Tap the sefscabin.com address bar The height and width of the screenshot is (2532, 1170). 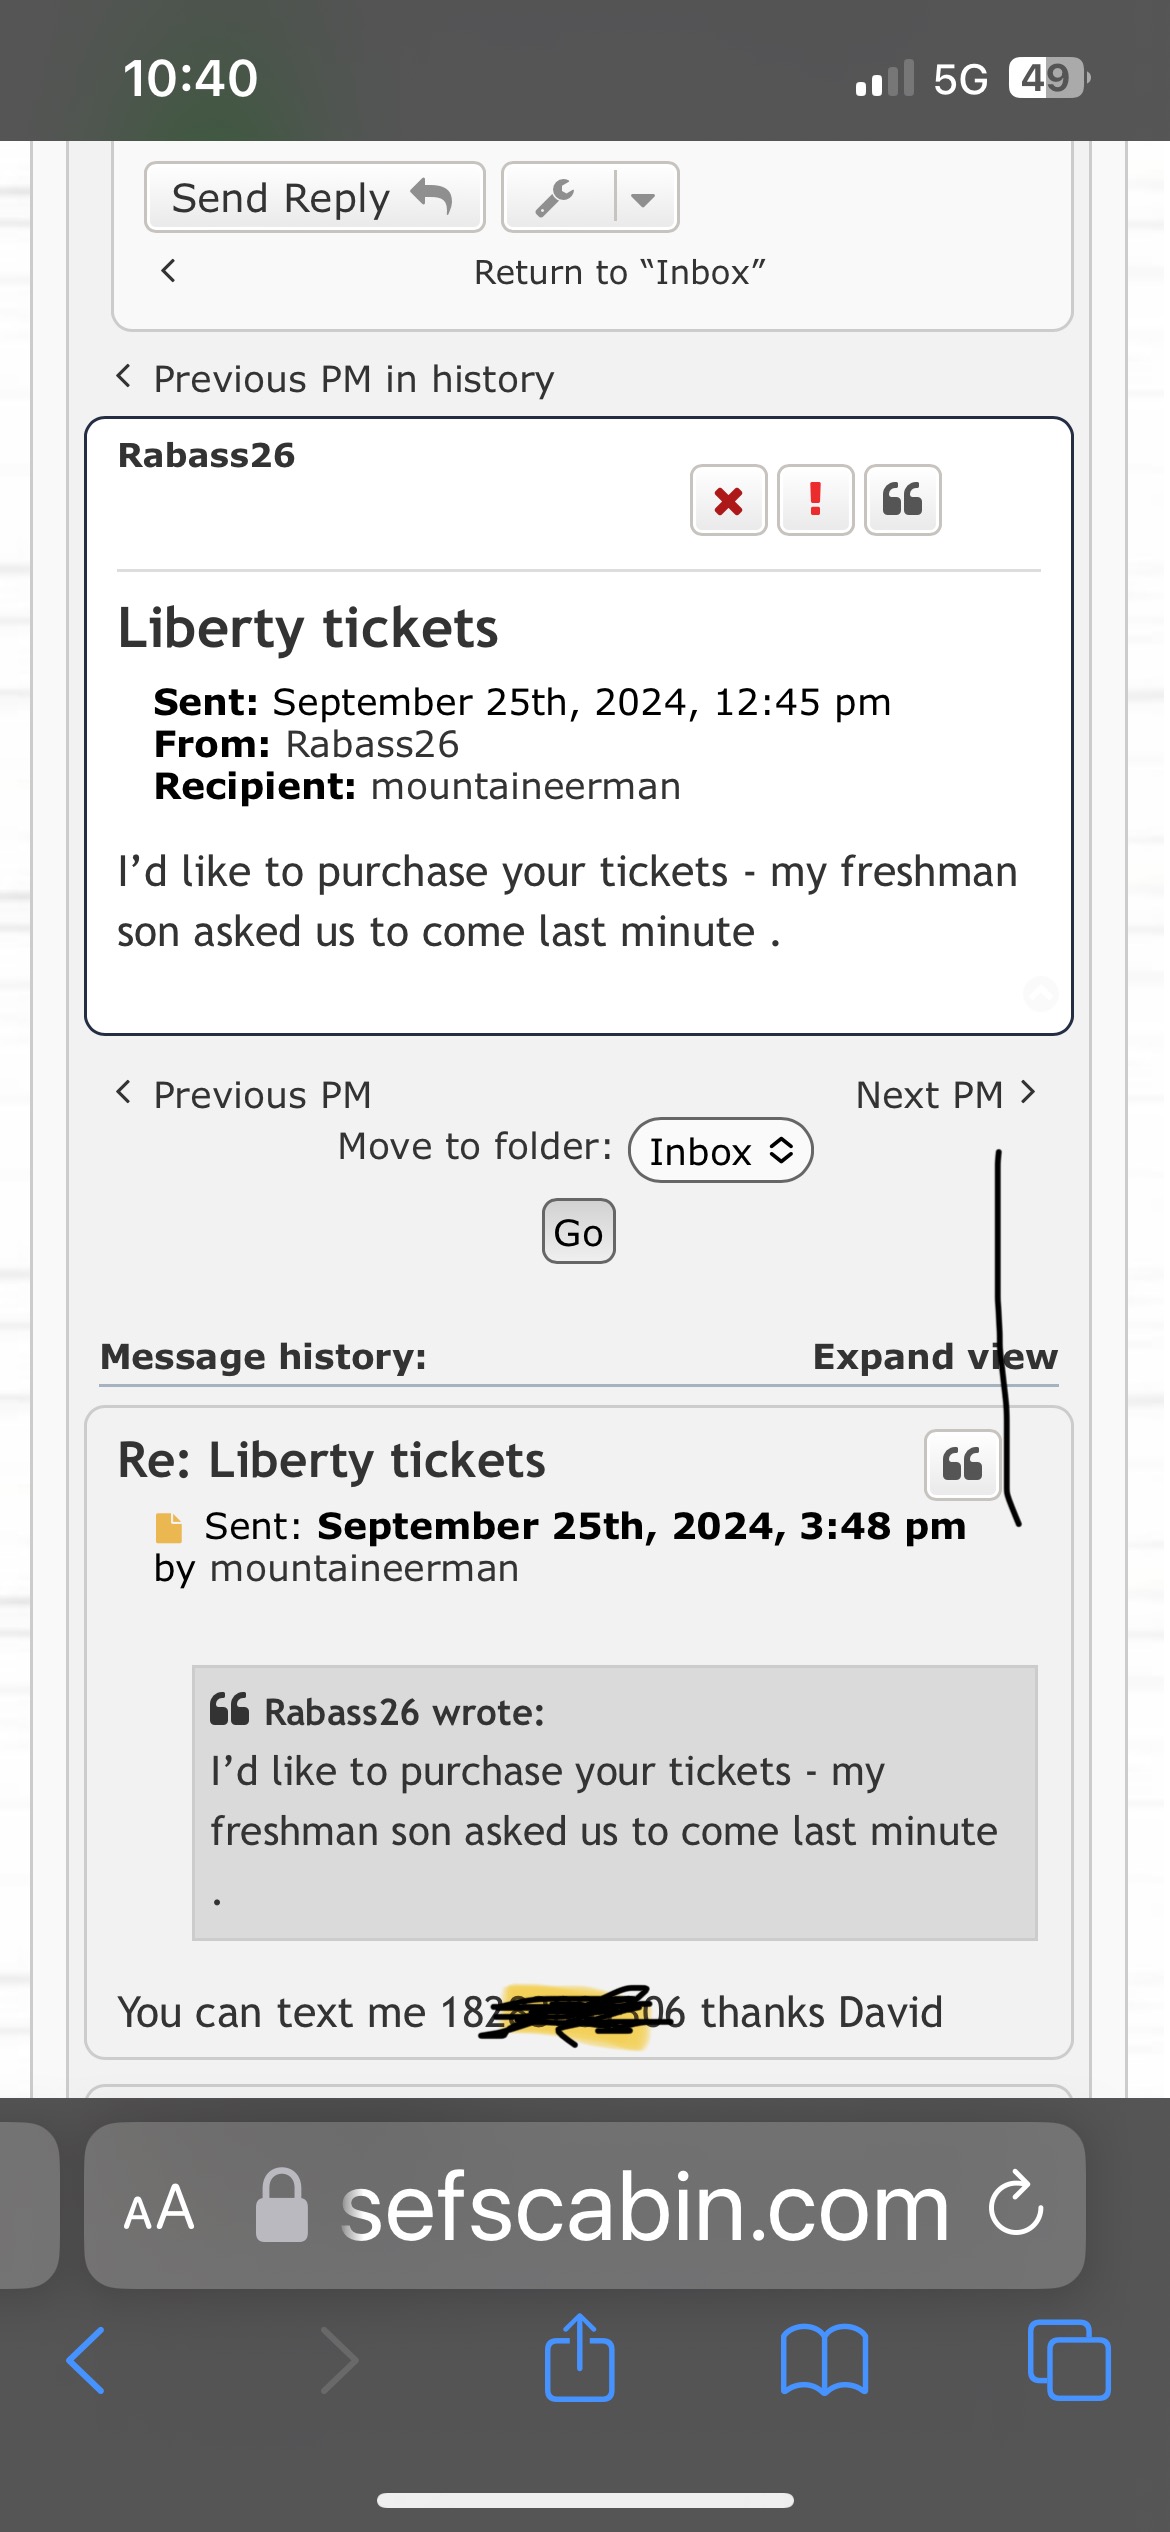click(x=645, y=2208)
